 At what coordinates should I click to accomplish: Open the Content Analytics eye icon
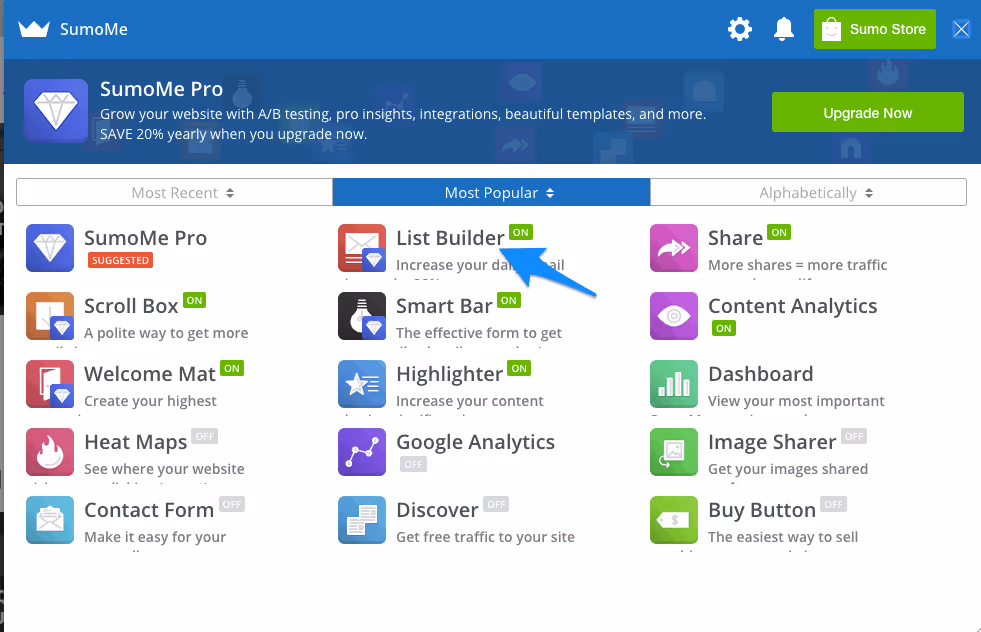[x=673, y=315]
